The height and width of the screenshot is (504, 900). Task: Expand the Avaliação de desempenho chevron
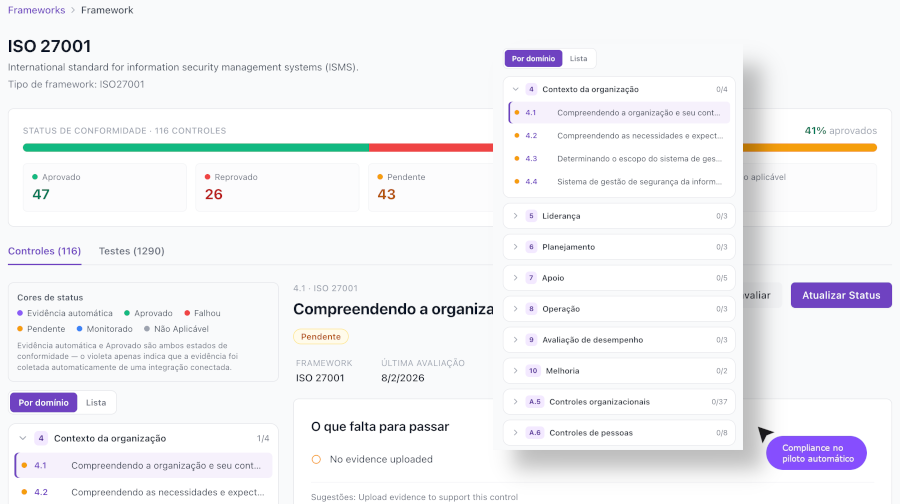click(515, 340)
